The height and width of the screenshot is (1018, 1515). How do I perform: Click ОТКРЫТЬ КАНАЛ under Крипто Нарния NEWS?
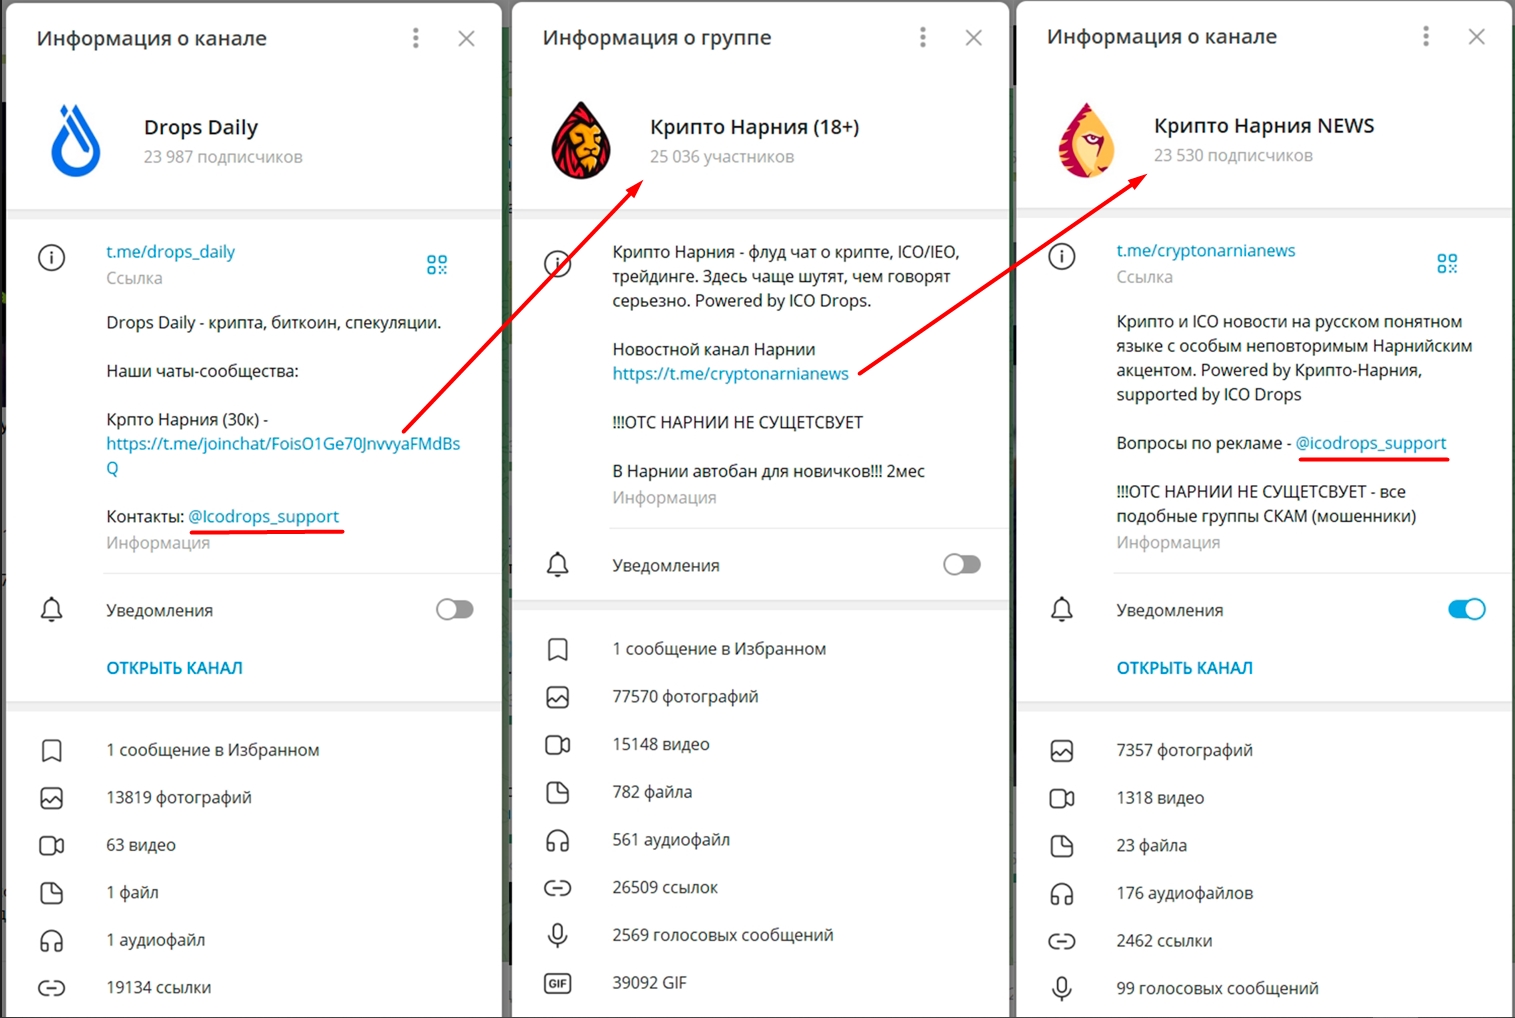point(1185,668)
